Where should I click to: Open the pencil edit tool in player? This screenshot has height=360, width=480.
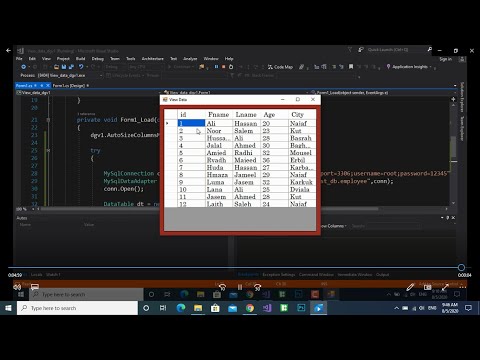click(x=410, y=287)
